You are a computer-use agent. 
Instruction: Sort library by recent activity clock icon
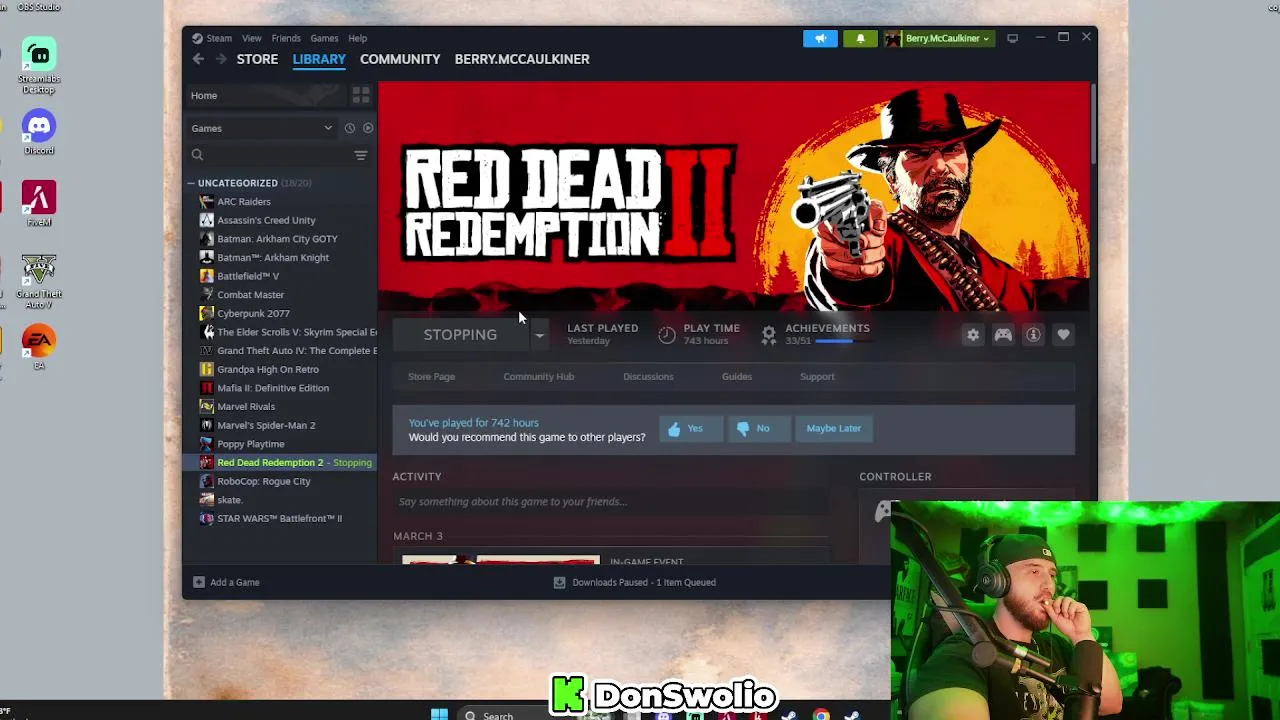click(349, 128)
